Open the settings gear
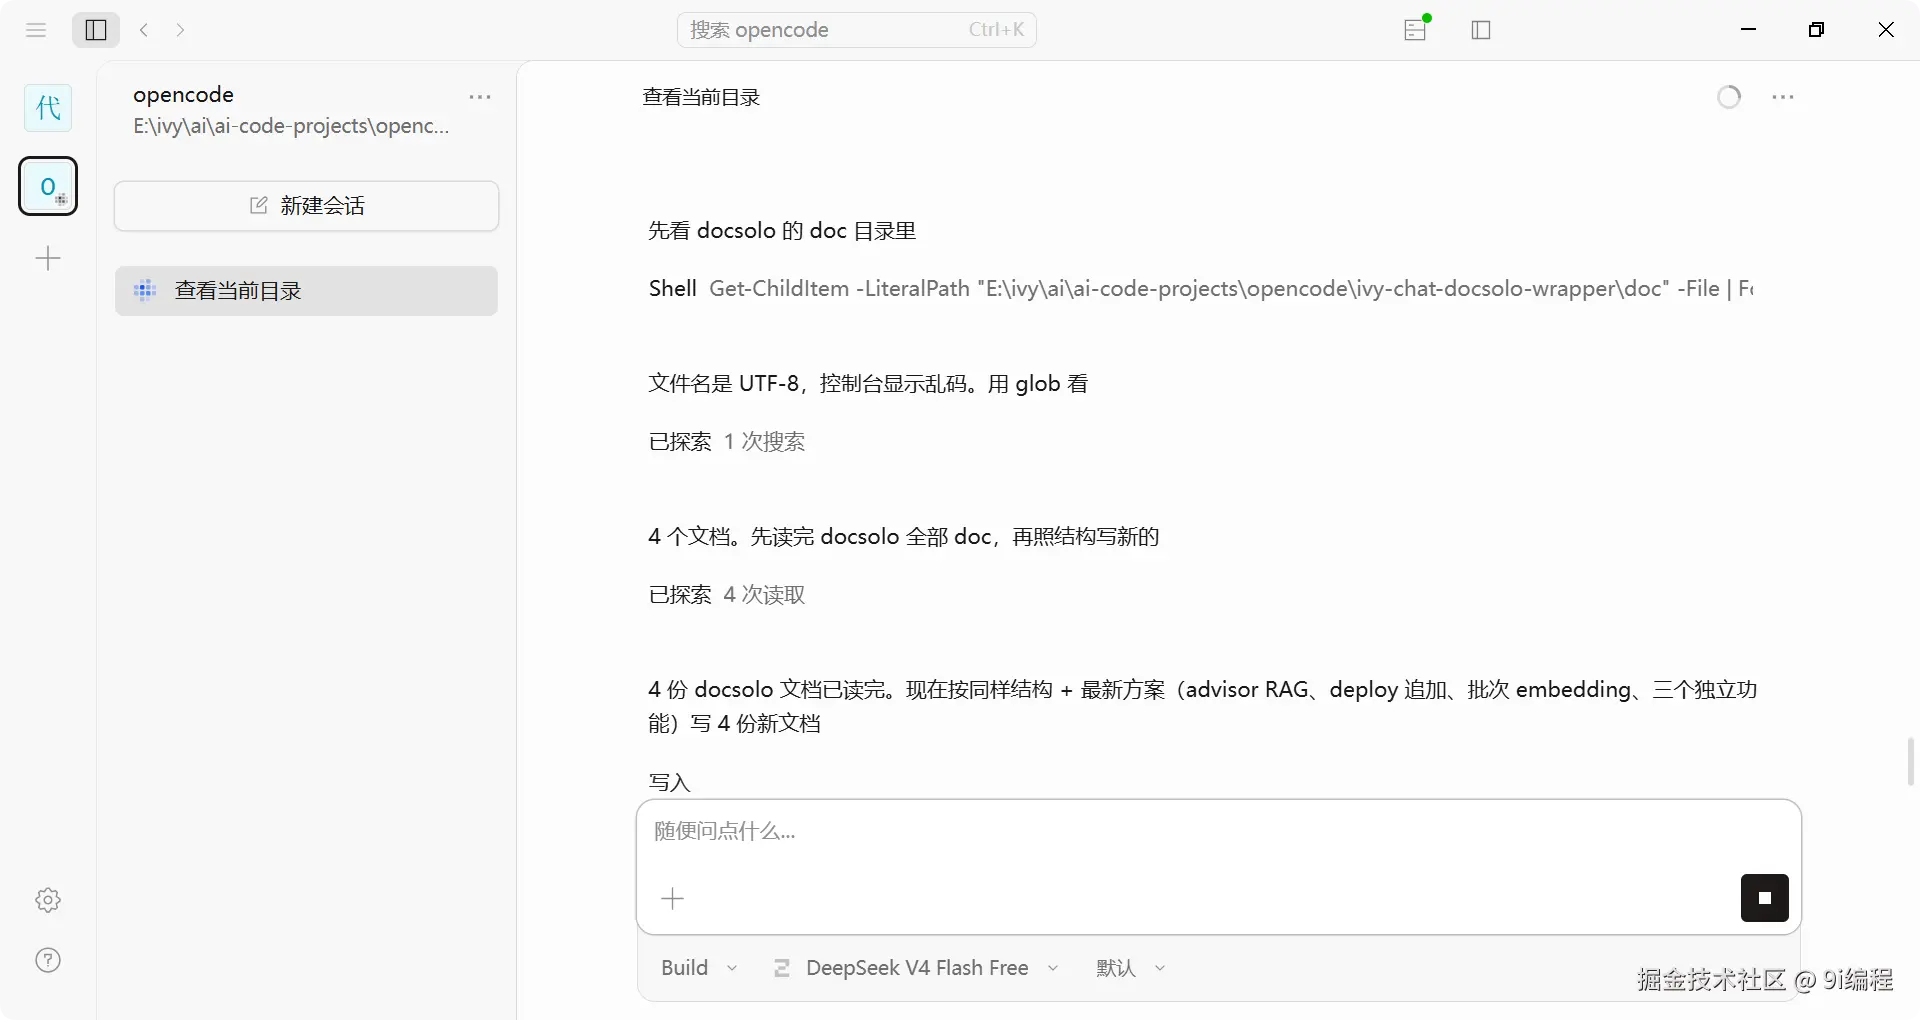Image resolution: width=1920 pixels, height=1020 pixels. tap(48, 900)
